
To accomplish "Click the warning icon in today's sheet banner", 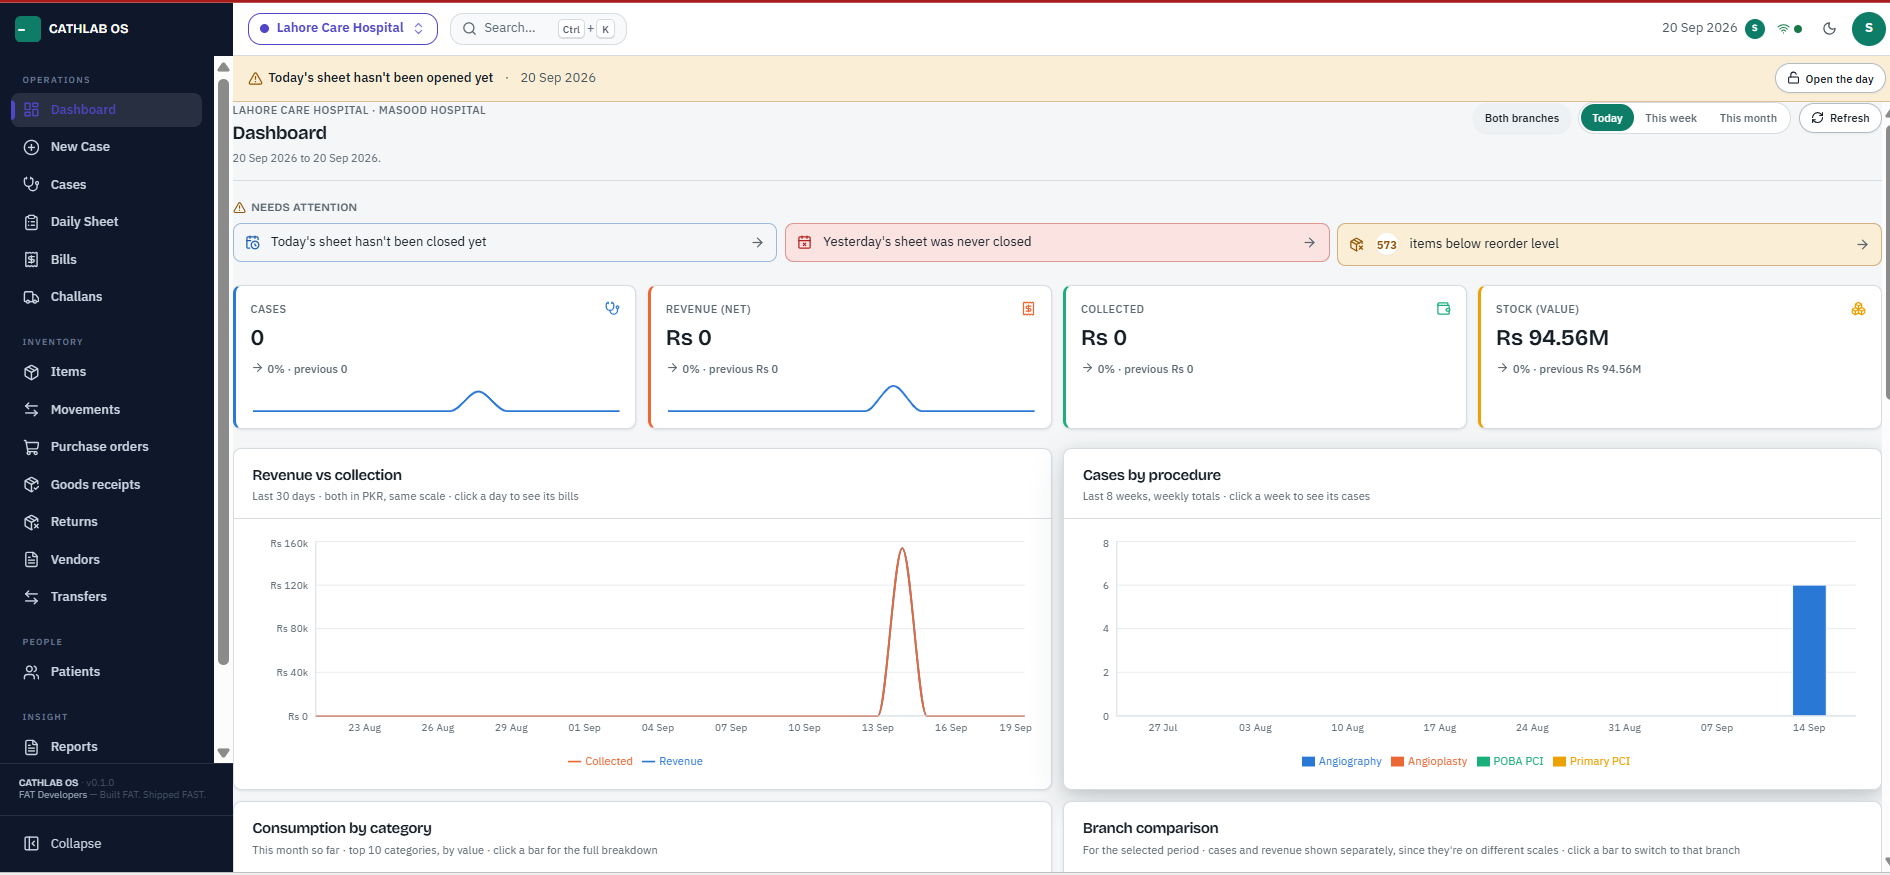I will coord(255,78).
